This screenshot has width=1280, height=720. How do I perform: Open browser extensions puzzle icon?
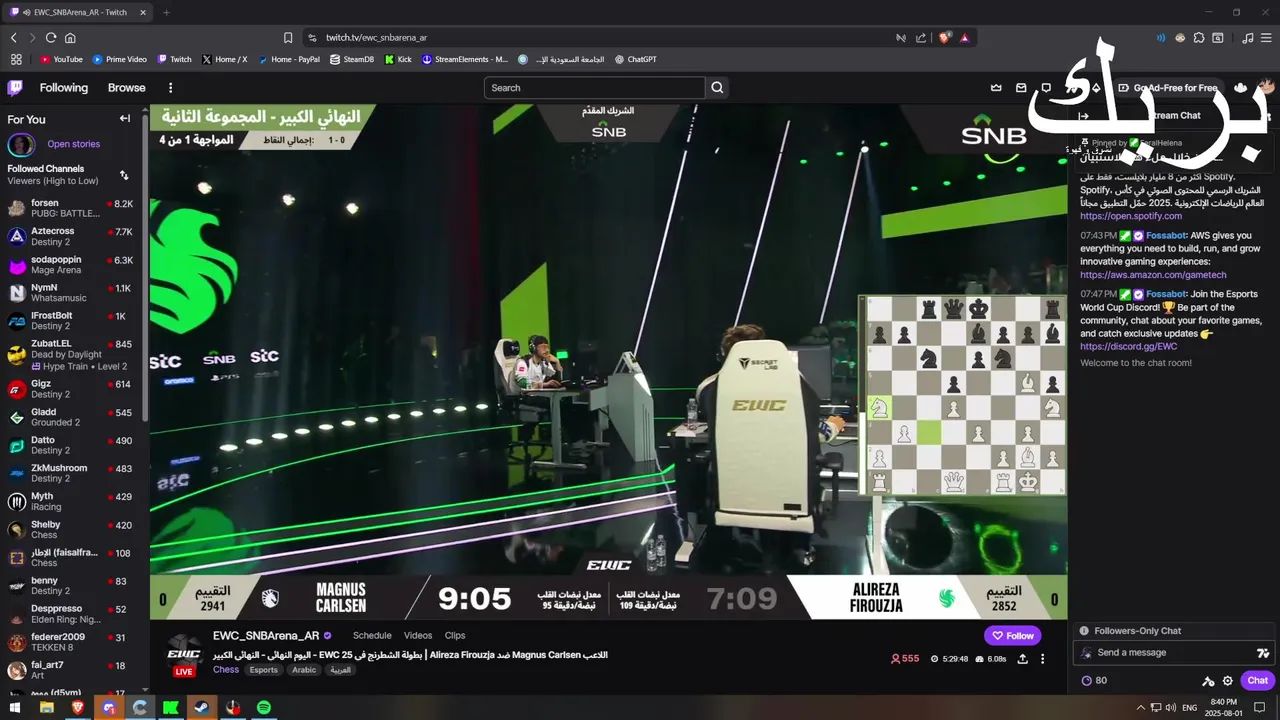click(x=1199, y=38)
